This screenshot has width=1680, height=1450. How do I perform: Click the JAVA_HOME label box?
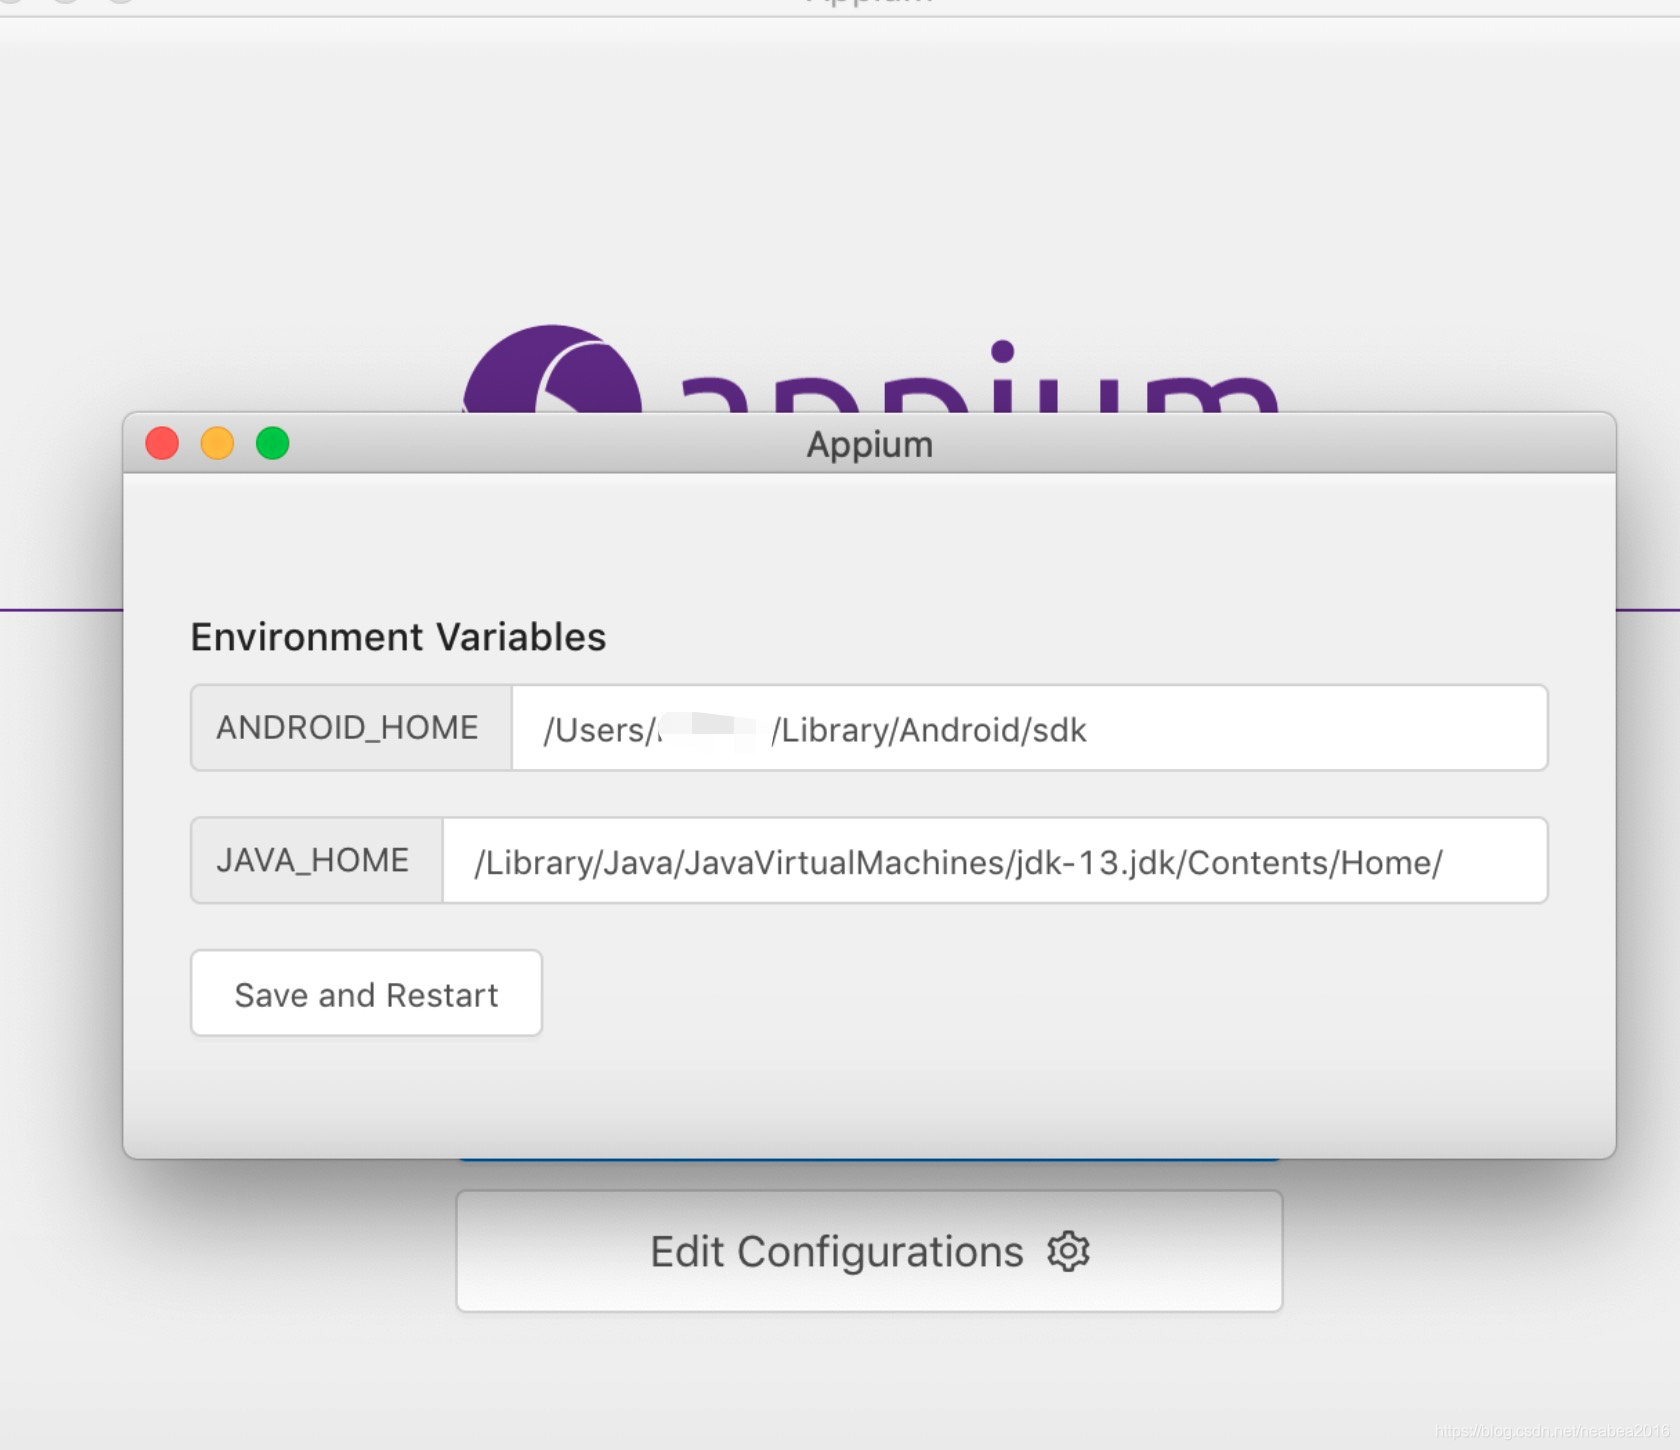[x=317, y=861]
